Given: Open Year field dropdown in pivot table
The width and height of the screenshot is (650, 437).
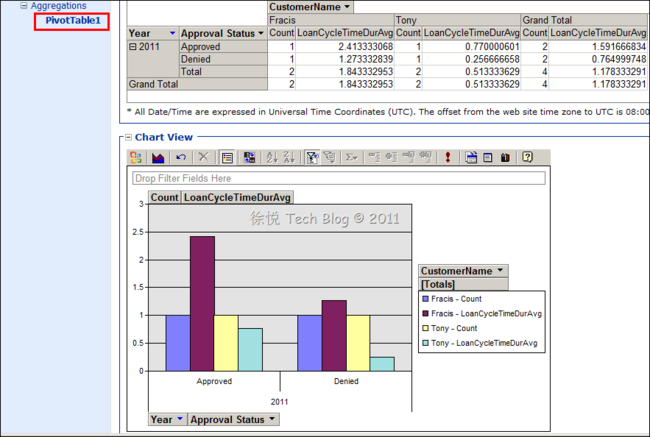Looking at the screenshot, I should pyautogui.click(x=172, y=33).
